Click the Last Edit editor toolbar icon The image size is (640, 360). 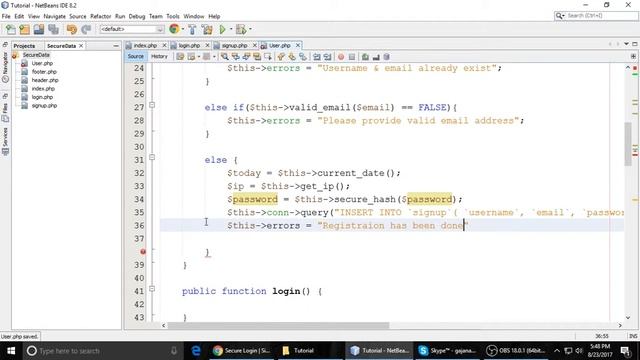point(180,57)
